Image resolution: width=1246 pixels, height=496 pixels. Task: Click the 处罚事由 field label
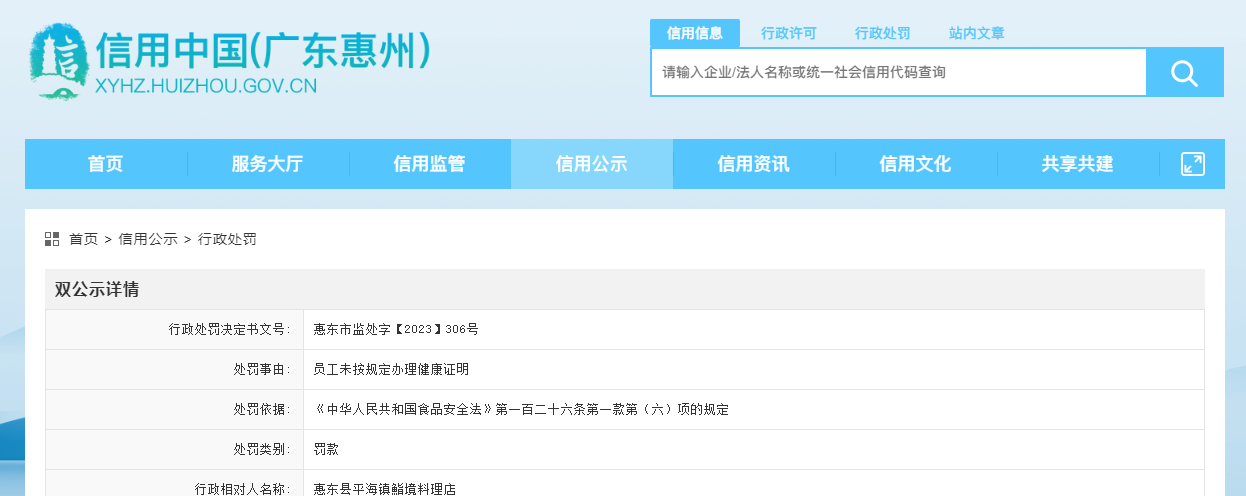click(x=262, y=369)
